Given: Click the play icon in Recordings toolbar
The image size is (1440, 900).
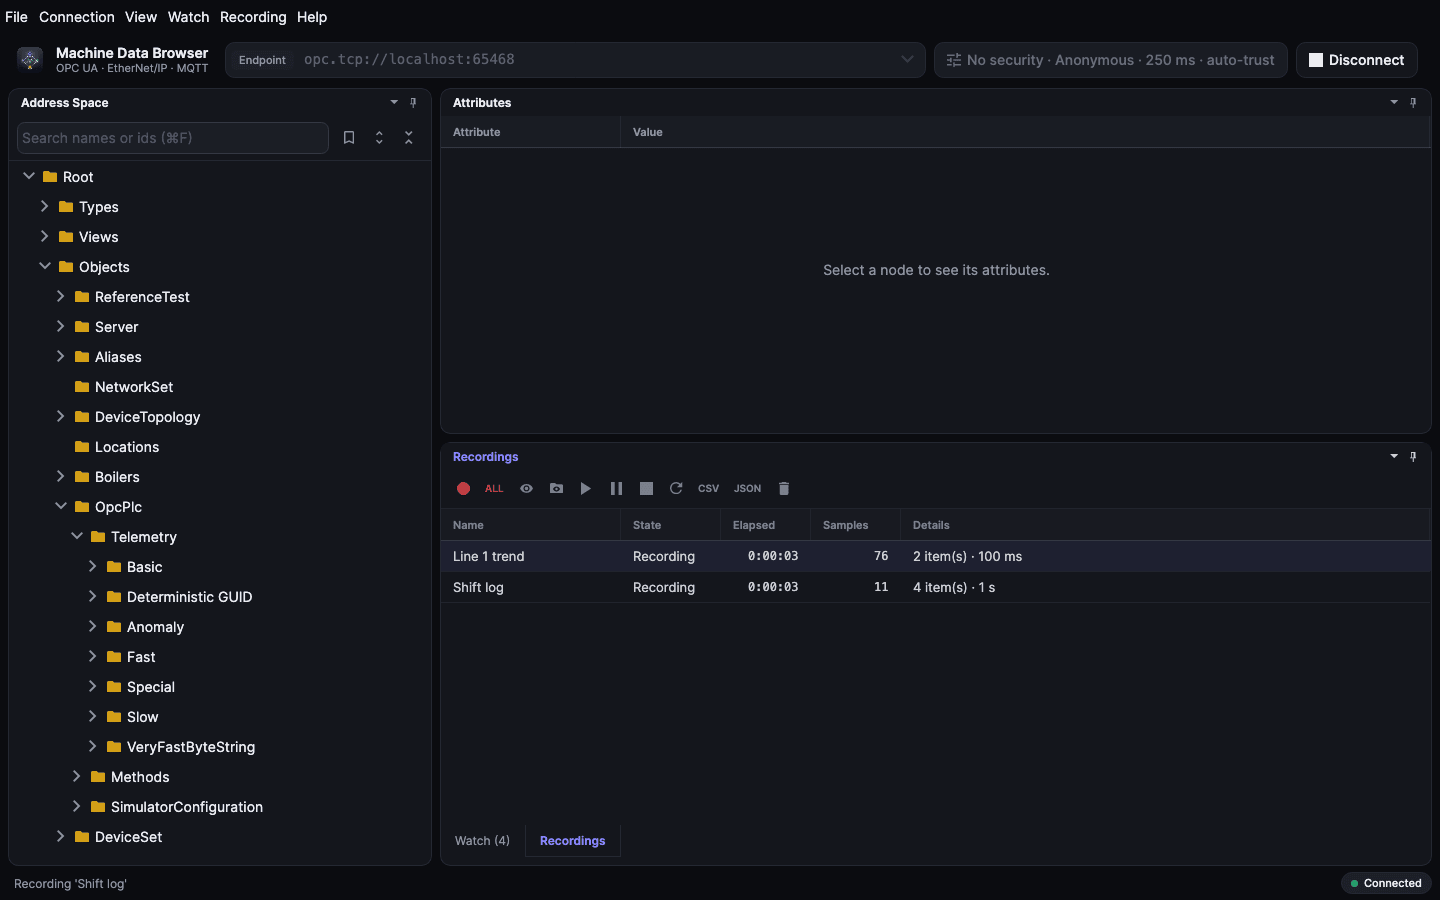Looking at the screenshot, I should [586, 488].
